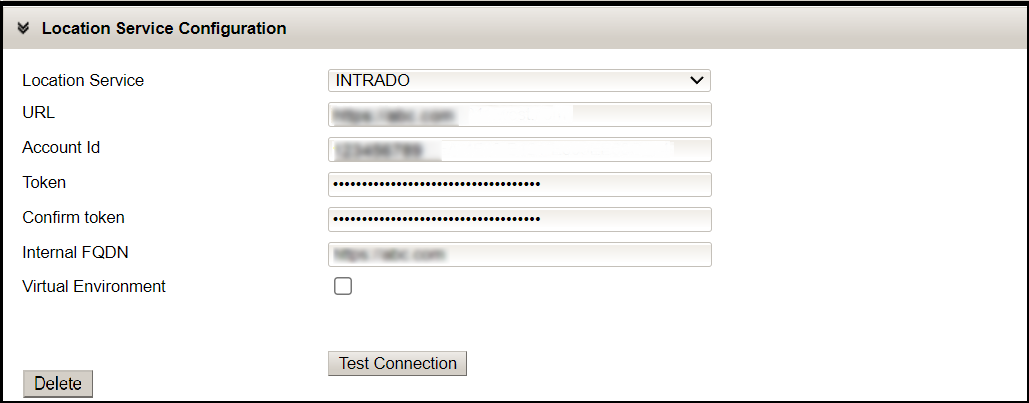Click the Confirm token password field
The image size is (1029, 403).
tap(519, 219)
